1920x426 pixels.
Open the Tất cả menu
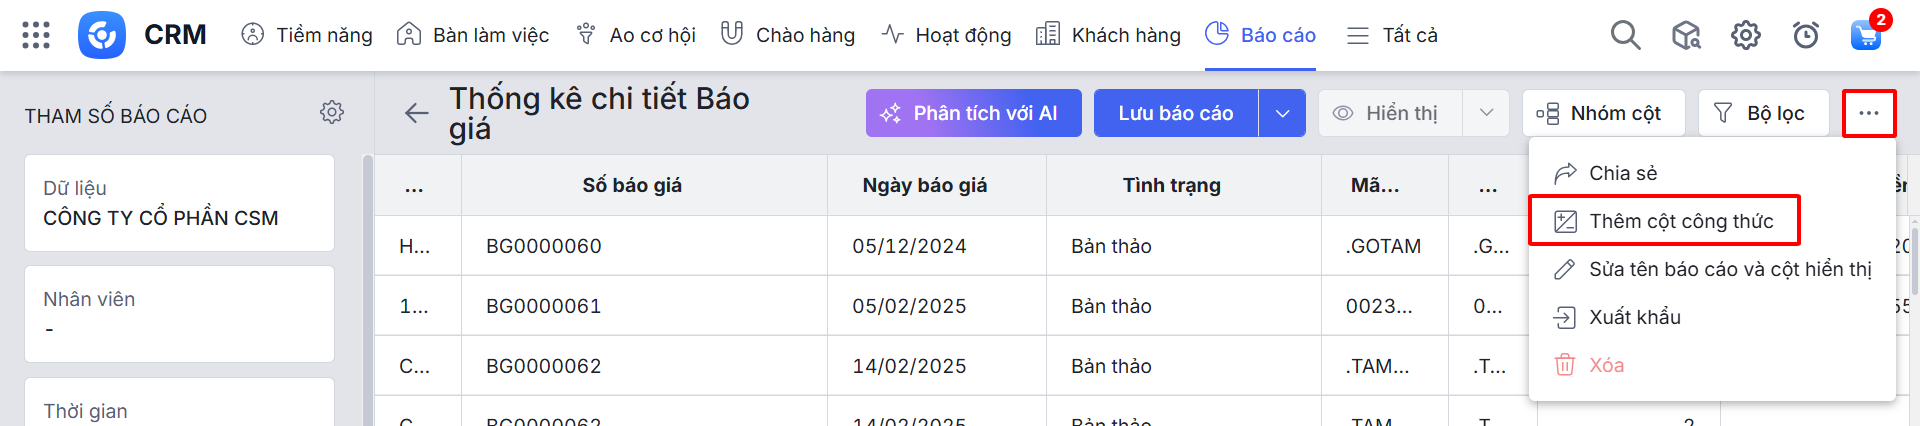coord(1392,35)
